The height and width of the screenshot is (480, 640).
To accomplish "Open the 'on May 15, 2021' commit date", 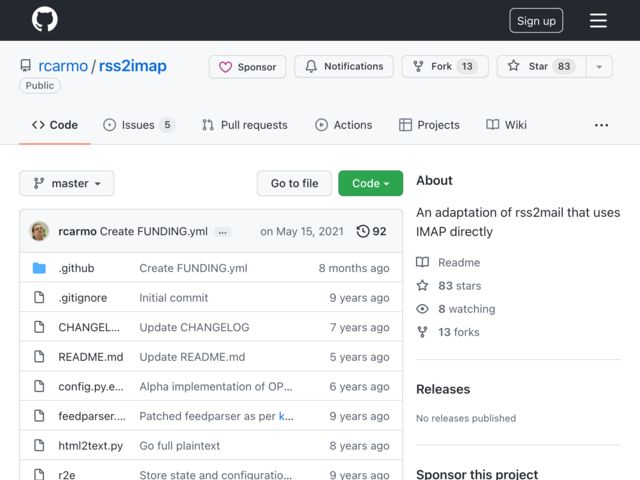I will [x=302, y=231].
